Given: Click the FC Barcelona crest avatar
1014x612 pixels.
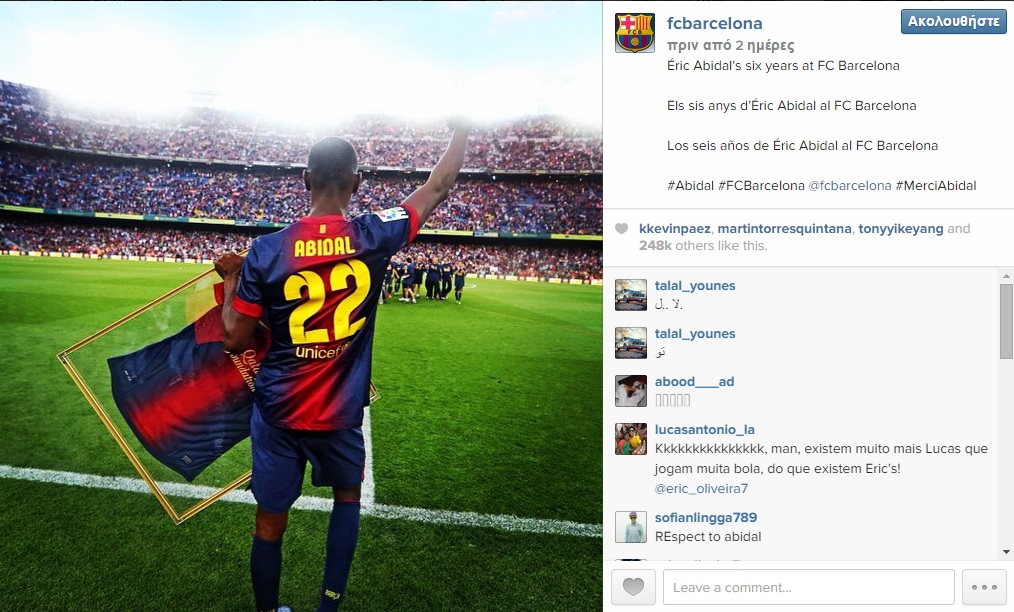Looking at the screenshot, I should (x=634, y=33).
